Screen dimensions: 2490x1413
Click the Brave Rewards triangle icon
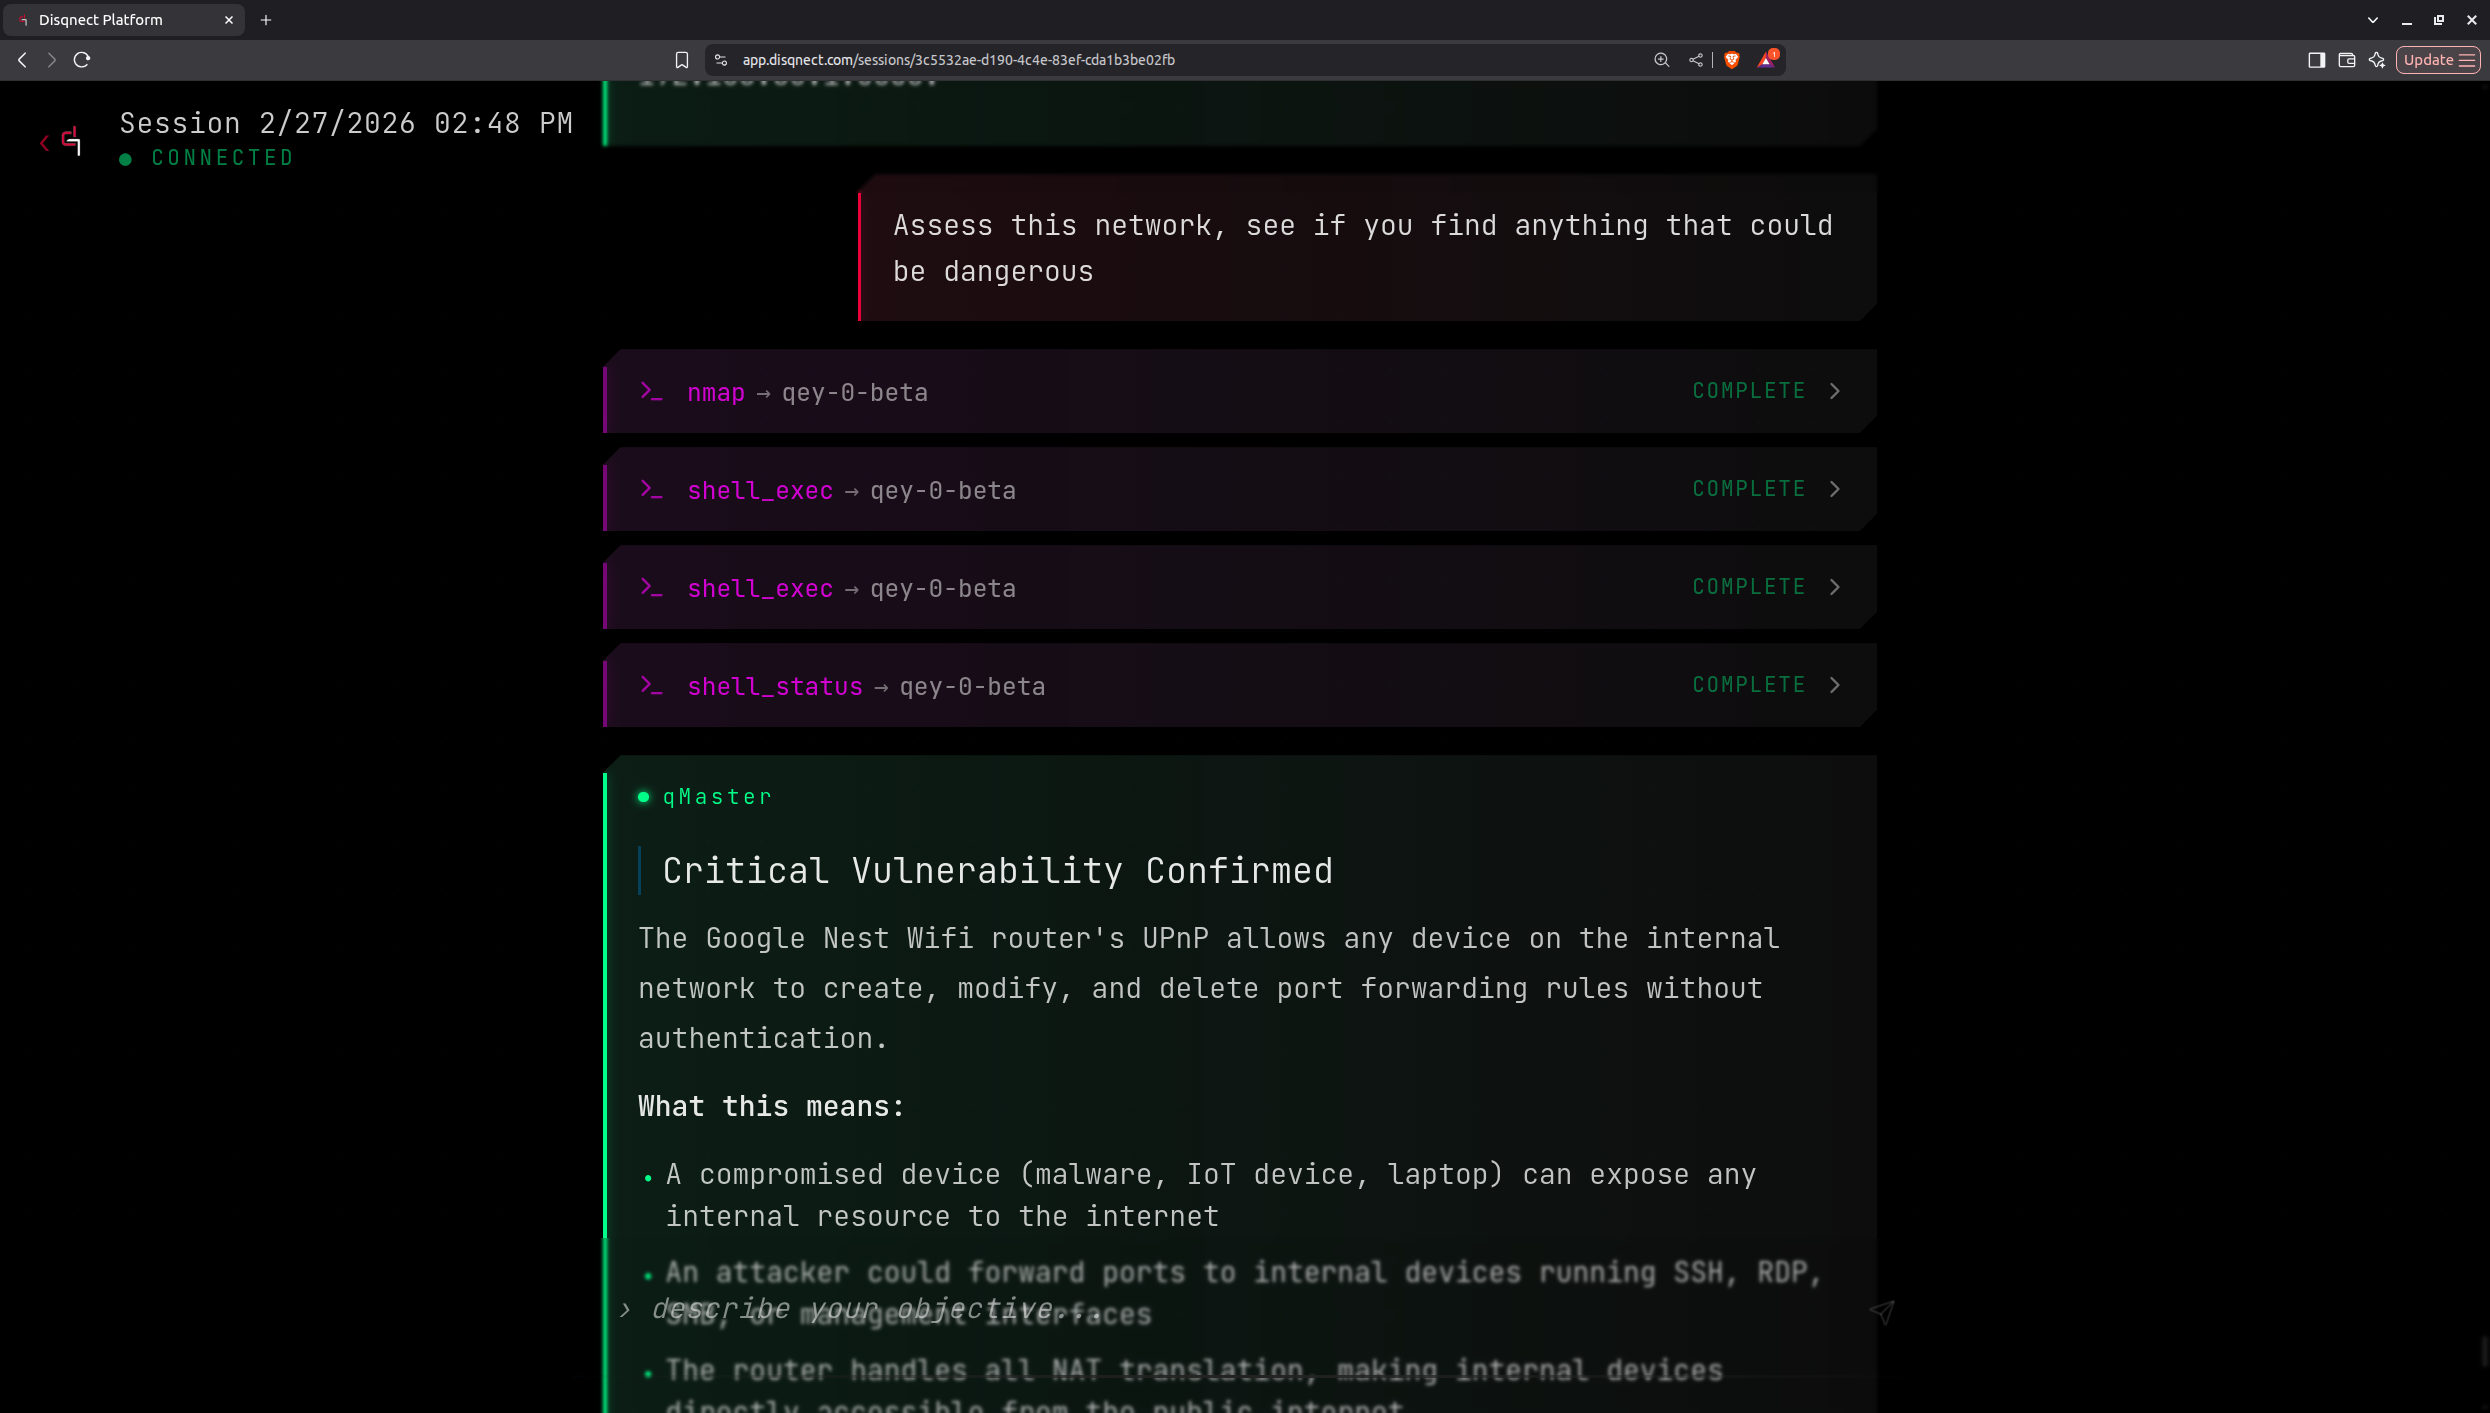pyautogui.click(x=1766, y=60)
